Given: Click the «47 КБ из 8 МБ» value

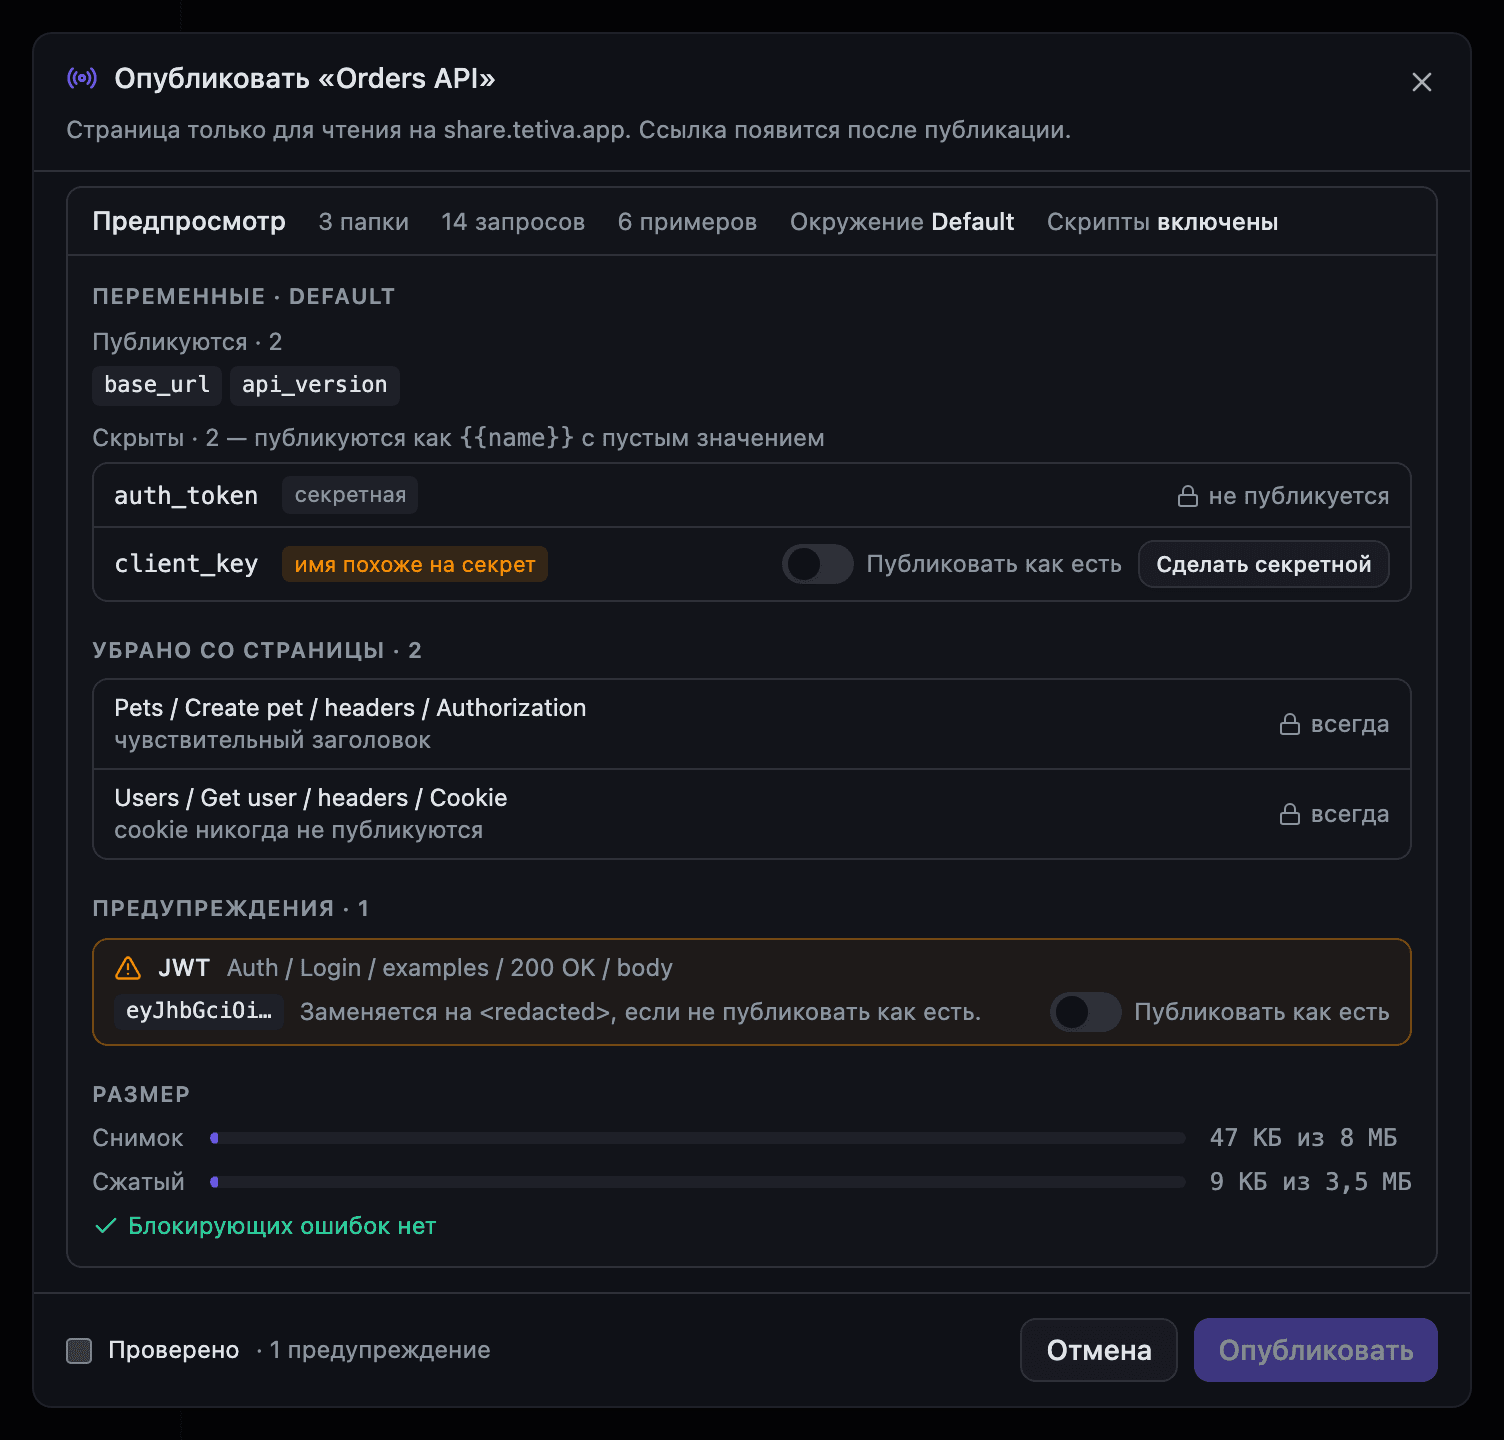Looking at the screenshot, I should pos(1303,1138).
